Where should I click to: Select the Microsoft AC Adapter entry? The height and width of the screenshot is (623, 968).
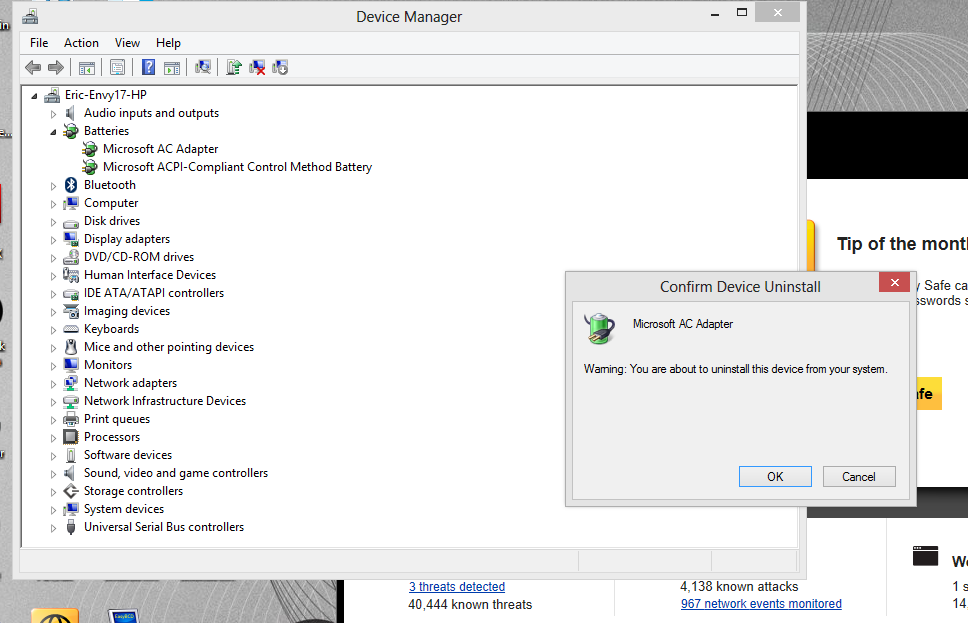tap(161, 149)
